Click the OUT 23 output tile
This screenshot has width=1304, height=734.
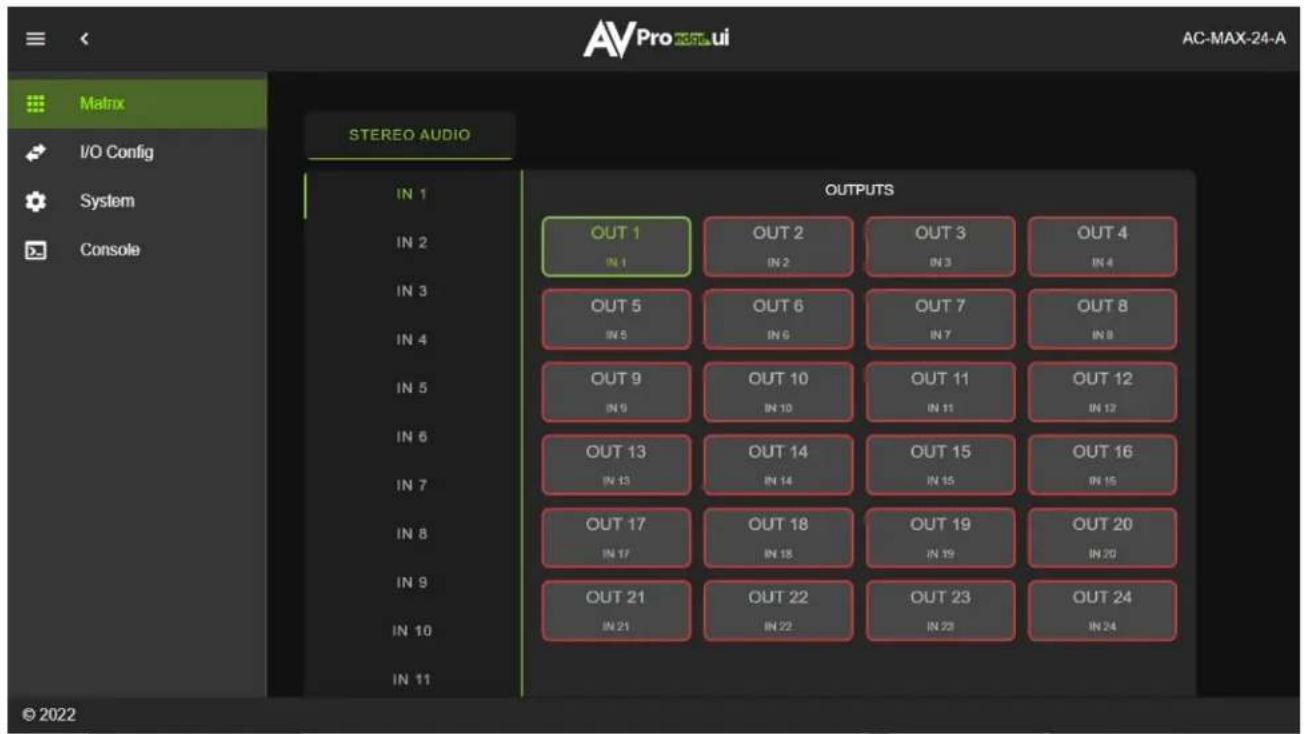tap(940, 611)
